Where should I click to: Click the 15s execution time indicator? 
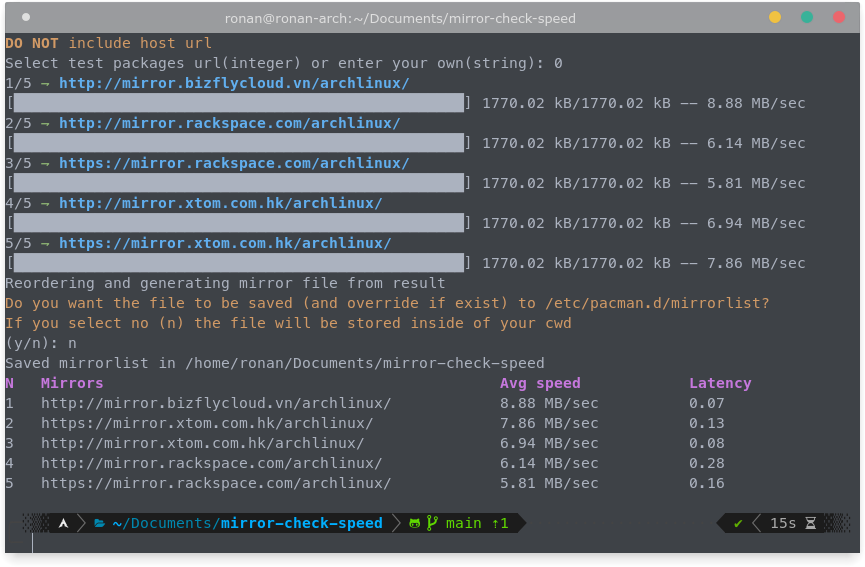coord(783,523)
